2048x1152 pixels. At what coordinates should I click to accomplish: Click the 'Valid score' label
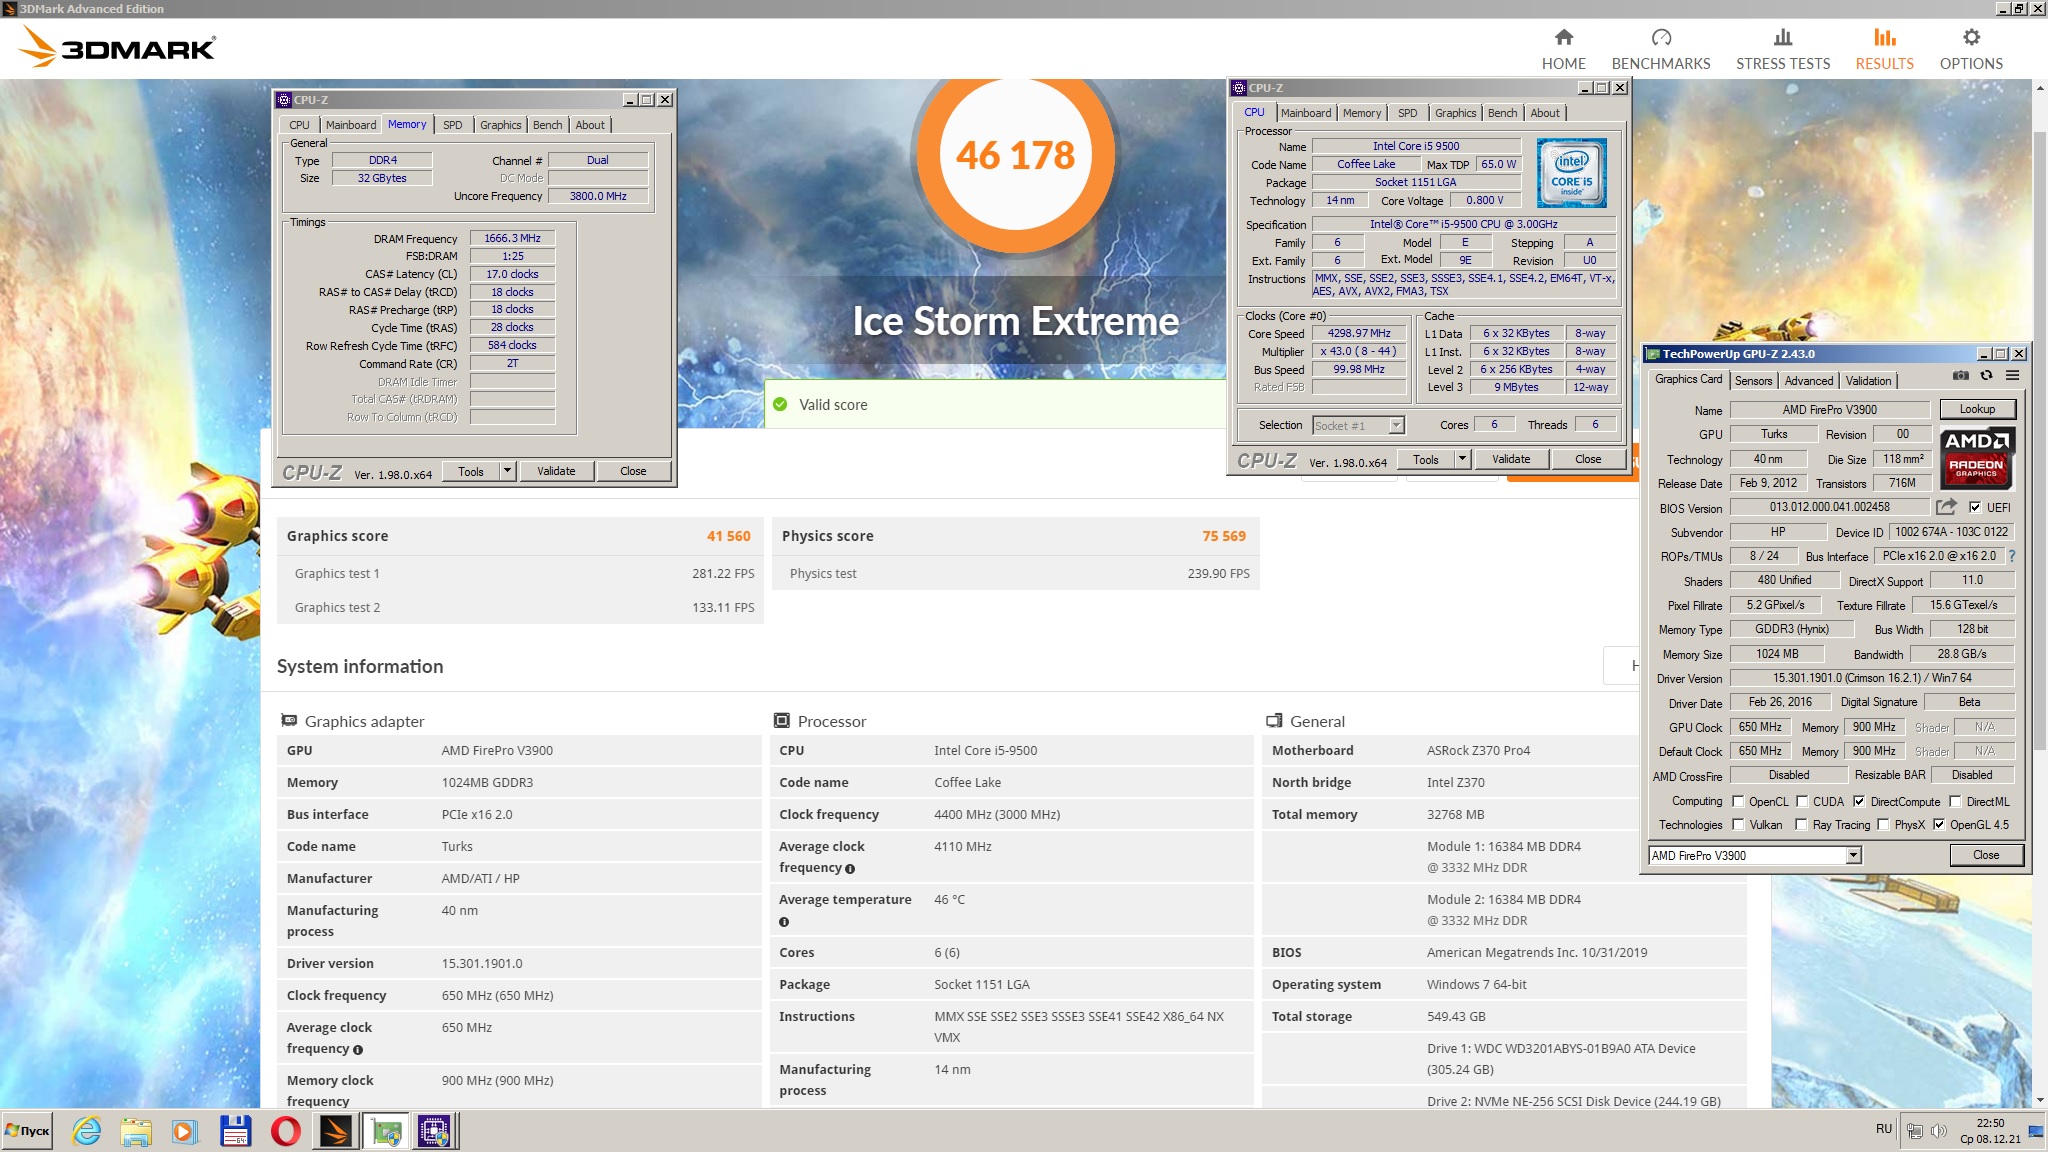pyautogui.click(x=833, y=405)
